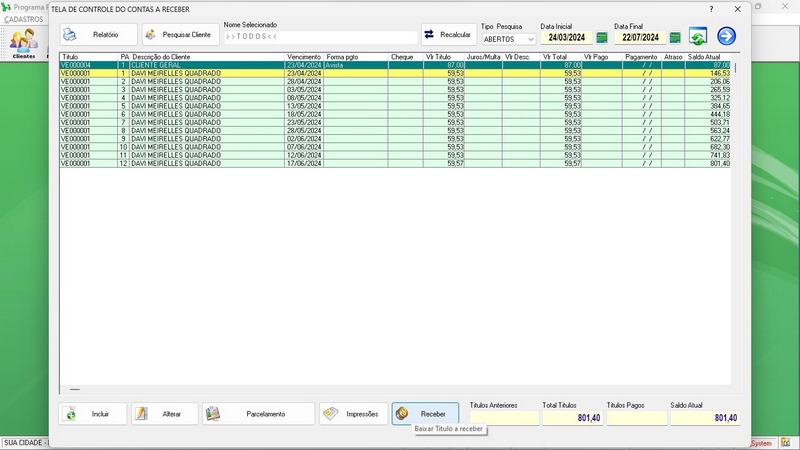This screenshot has width=800, height=450.
Task: Click the Data Inicial date field
Action: (566, 38)
